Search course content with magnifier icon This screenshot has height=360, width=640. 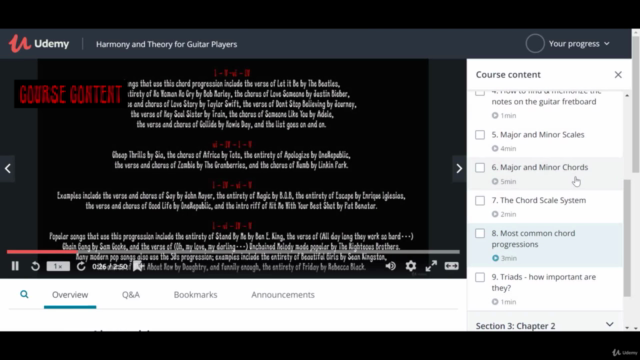24,294
